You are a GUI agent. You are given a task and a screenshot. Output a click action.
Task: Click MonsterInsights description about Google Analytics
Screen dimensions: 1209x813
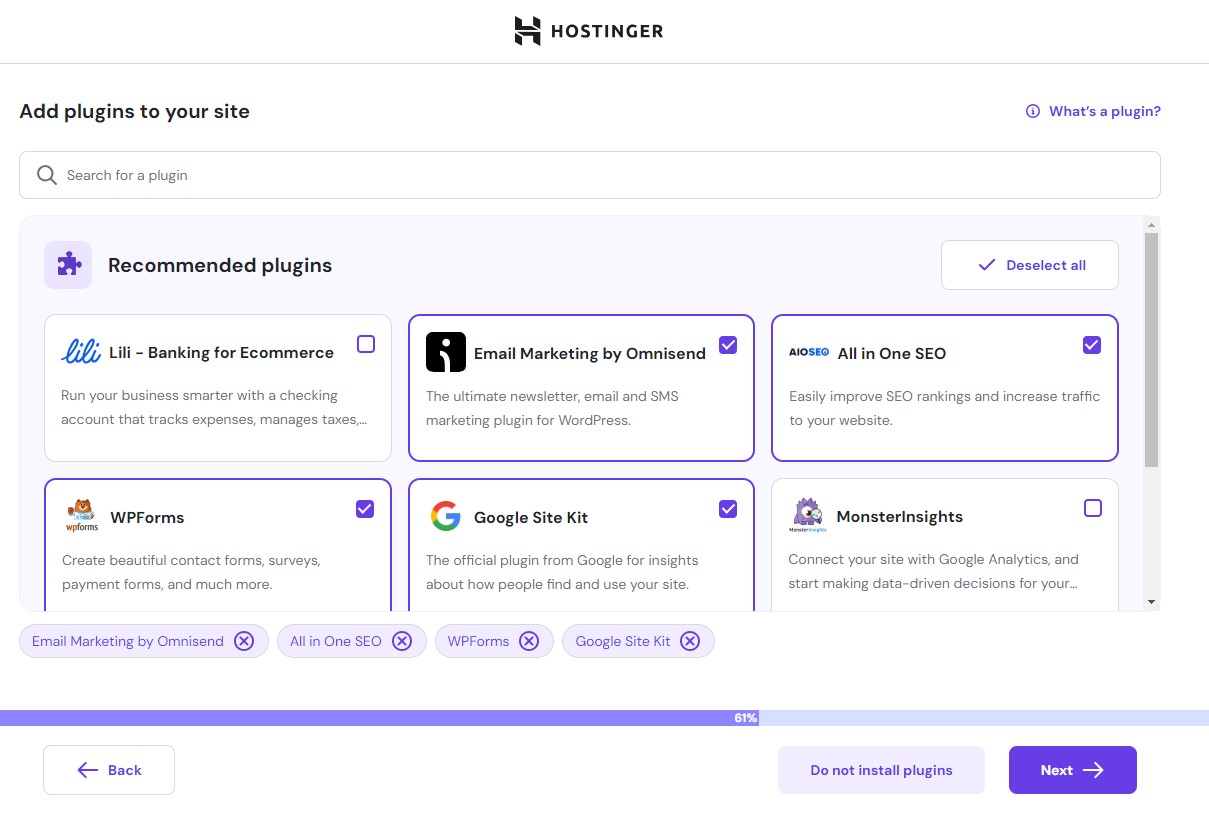pos(934,571)
